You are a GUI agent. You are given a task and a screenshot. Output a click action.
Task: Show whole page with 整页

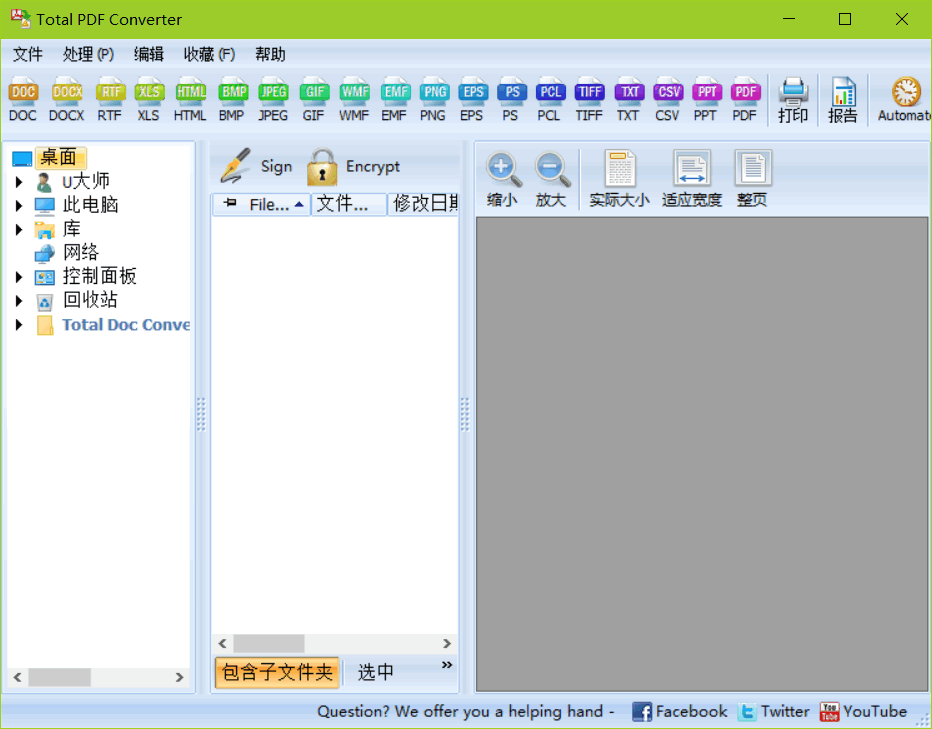752,178
